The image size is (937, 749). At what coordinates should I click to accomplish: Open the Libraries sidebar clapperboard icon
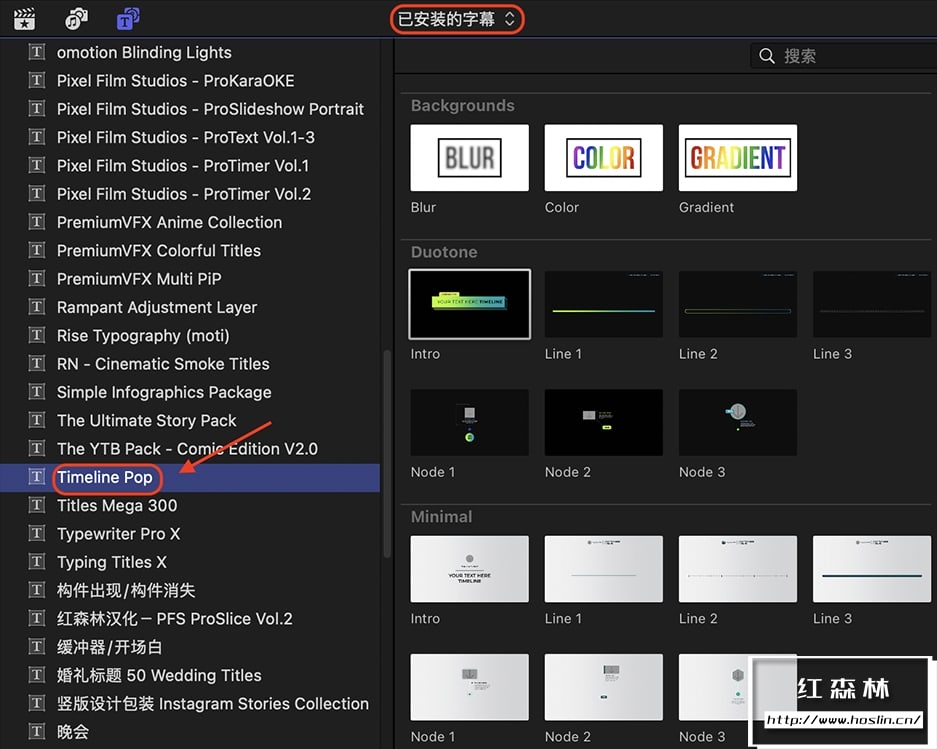(25, 19)
